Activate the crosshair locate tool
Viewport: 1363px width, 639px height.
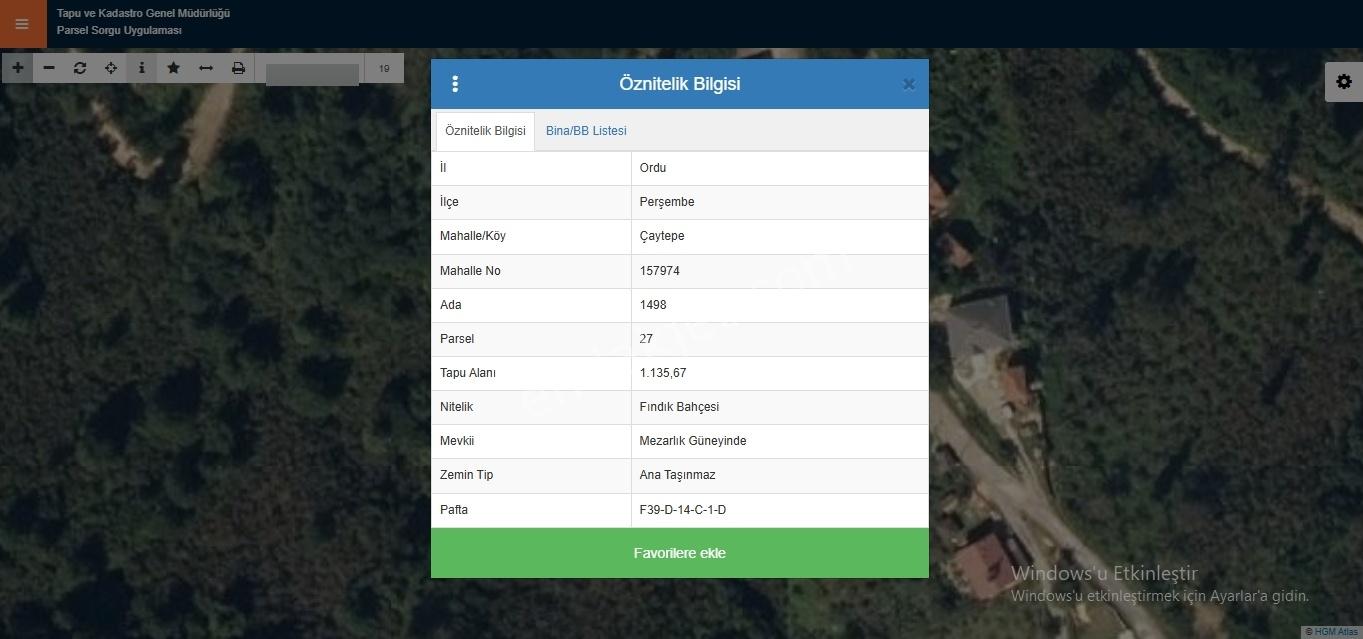(111, 68)
